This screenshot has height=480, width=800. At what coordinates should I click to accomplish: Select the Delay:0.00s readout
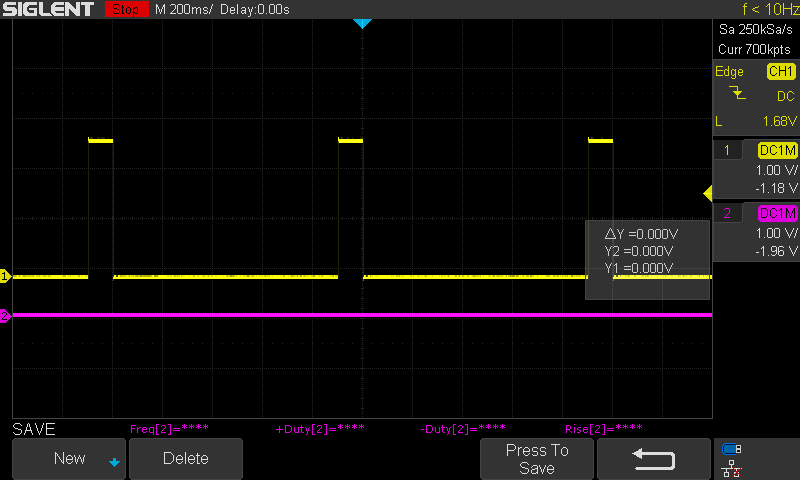(x=255, y=9)
